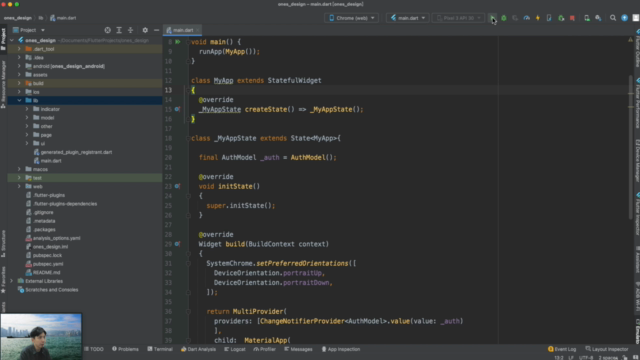Click Select Opened File target icon
Image resolution: width=640 pixels, height=360 pixels.
click(107, 30)
